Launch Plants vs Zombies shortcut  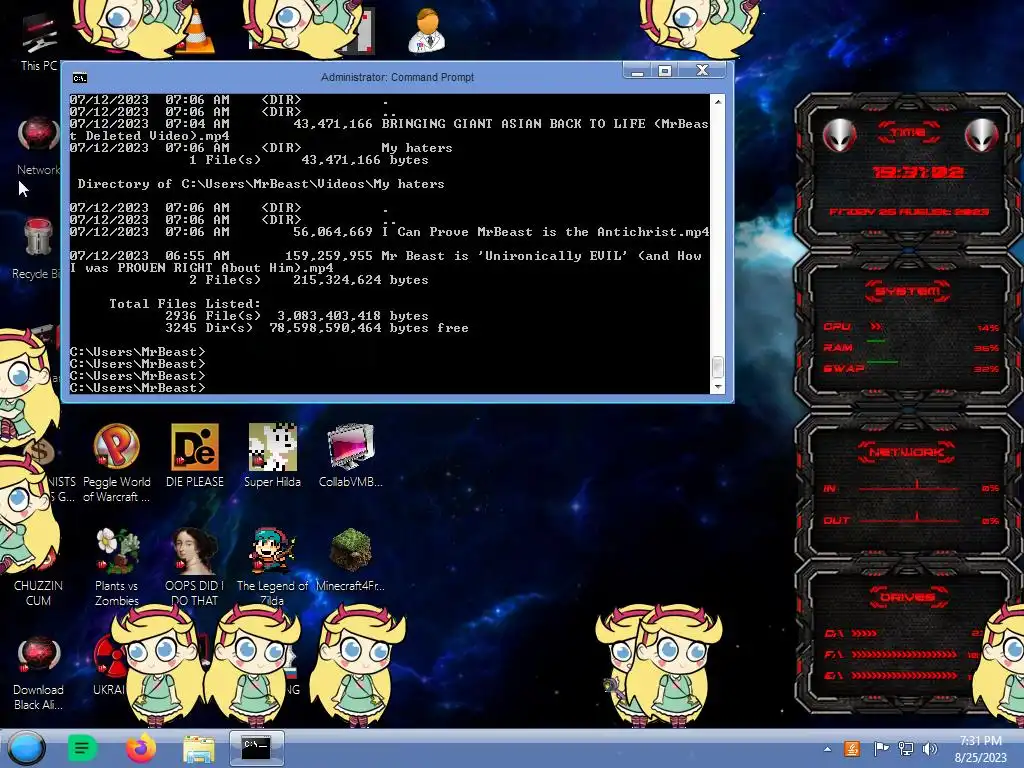point(116,566)
